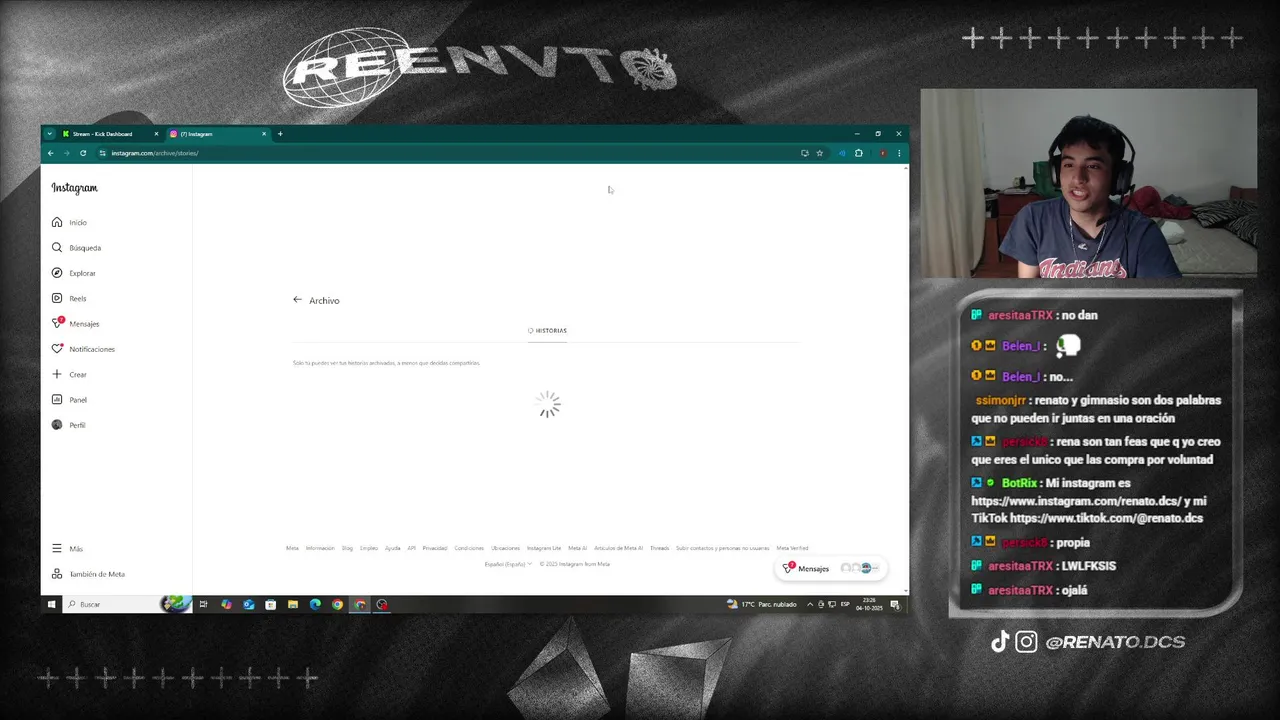Screen dimensions: 1280x720
Task: Expand the Español (España) language dropdown
Action: point(508,564)
